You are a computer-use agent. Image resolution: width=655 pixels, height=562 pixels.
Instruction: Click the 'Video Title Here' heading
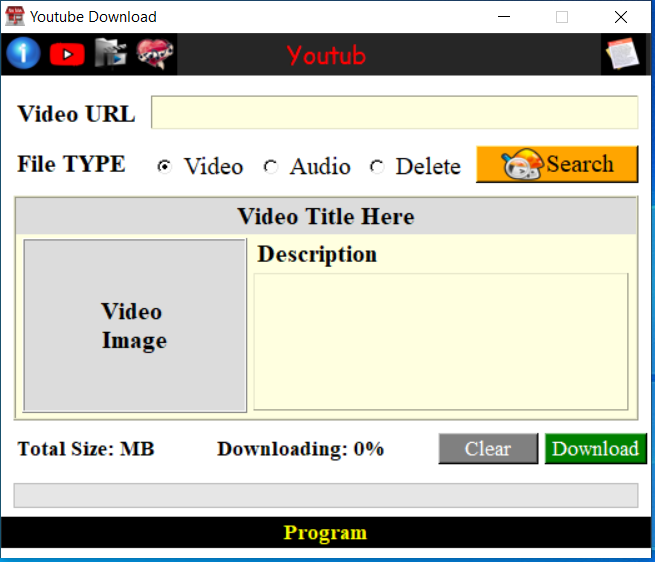tap(326, 216)
